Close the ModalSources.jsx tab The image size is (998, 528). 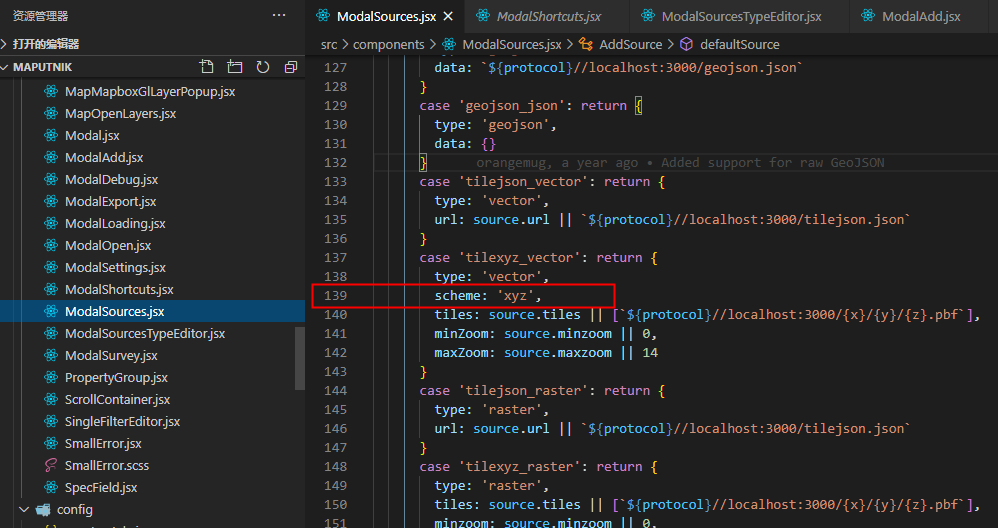coord(448,17)
